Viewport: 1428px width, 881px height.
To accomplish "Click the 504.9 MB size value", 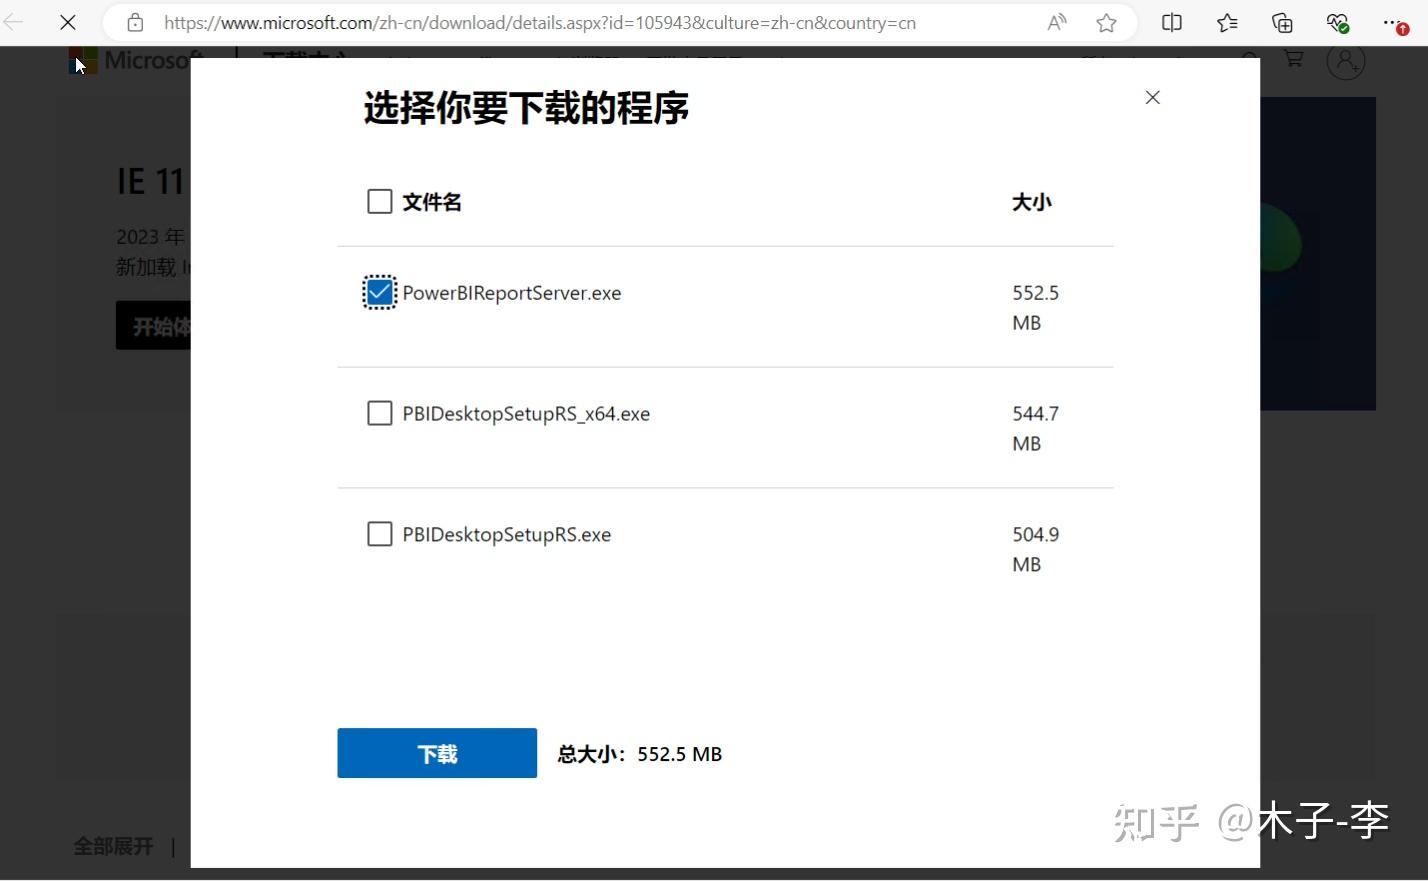I will [1035, 549].
